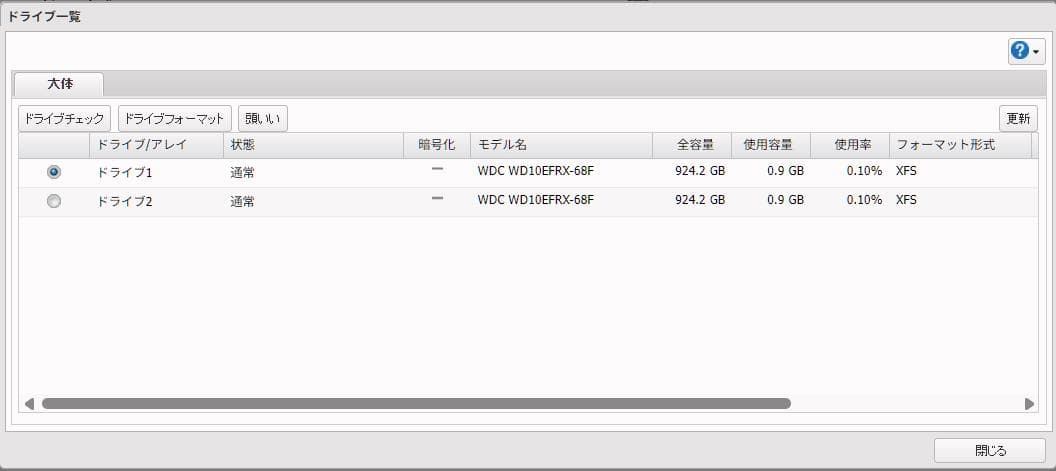The width and height of the screenshot is (1056, 471).
Task: Click the 頭いい button
Action: (262, 119)
